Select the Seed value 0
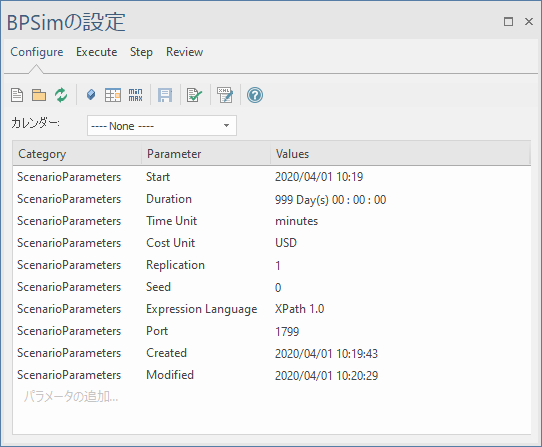The width and height of the screenshot is (542, 447). [278, 287]
